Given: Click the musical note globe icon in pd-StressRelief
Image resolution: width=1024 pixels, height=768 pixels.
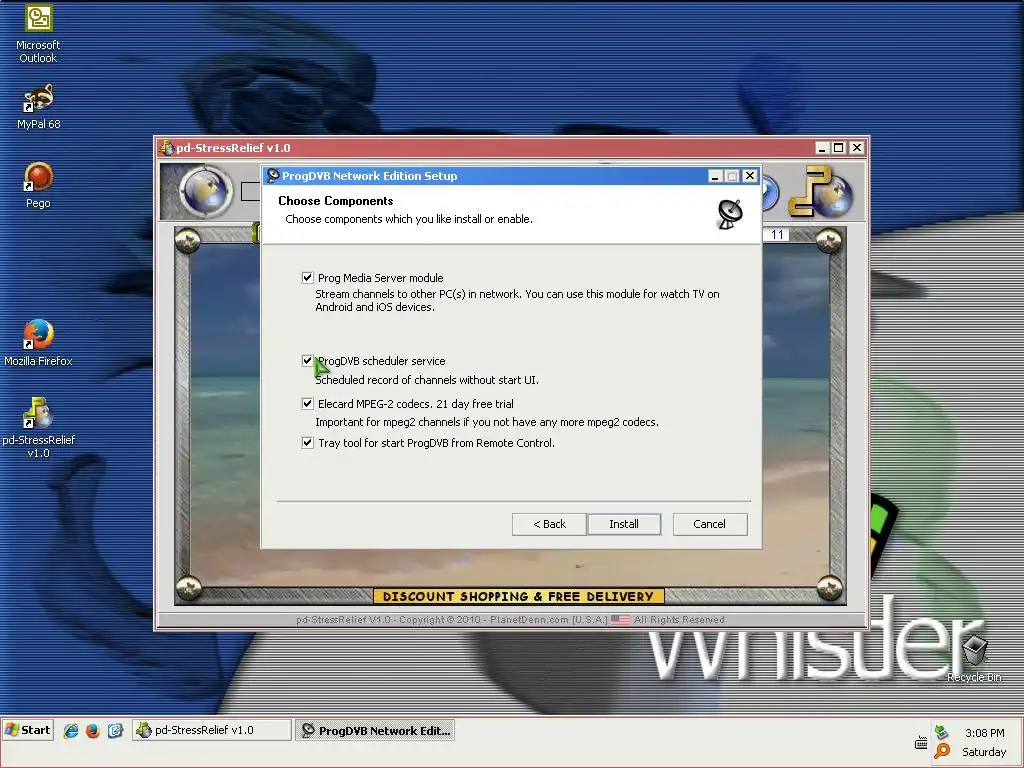Looking at the screenshot, I should [820, 191].
